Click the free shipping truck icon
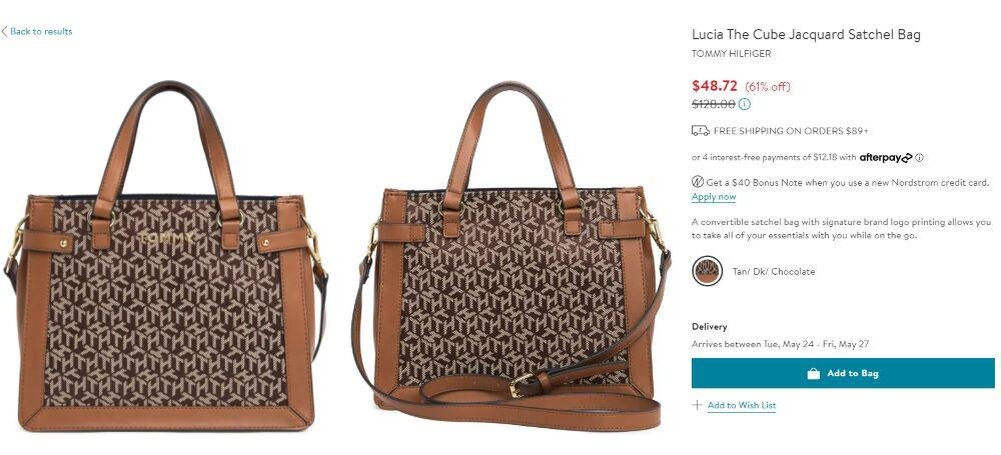Screen dimensions: 1001x455 point(700,131)
